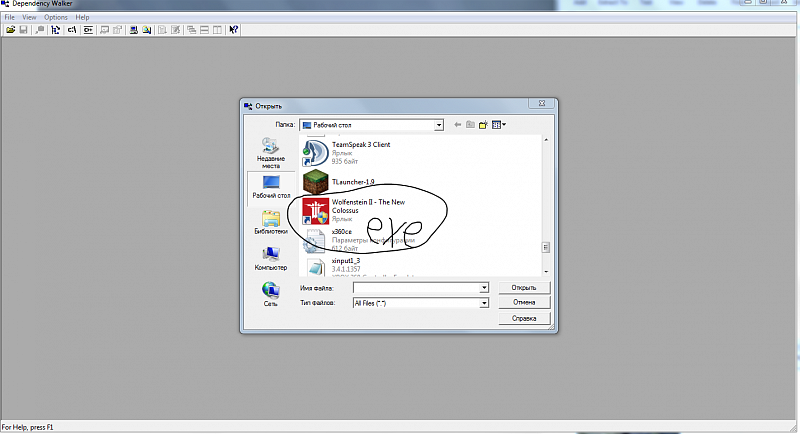Click the Отмена button
Image resolution: width=800 pixels, height=434 pixels.
pos(524,302)
